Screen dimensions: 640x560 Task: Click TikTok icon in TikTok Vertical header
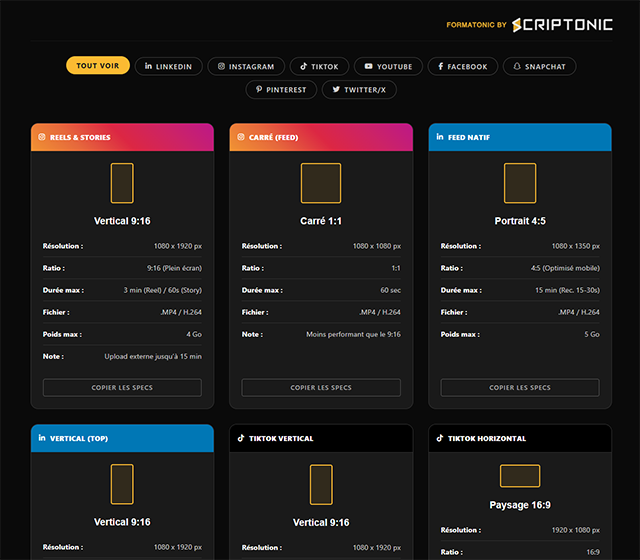coord(242,438)
